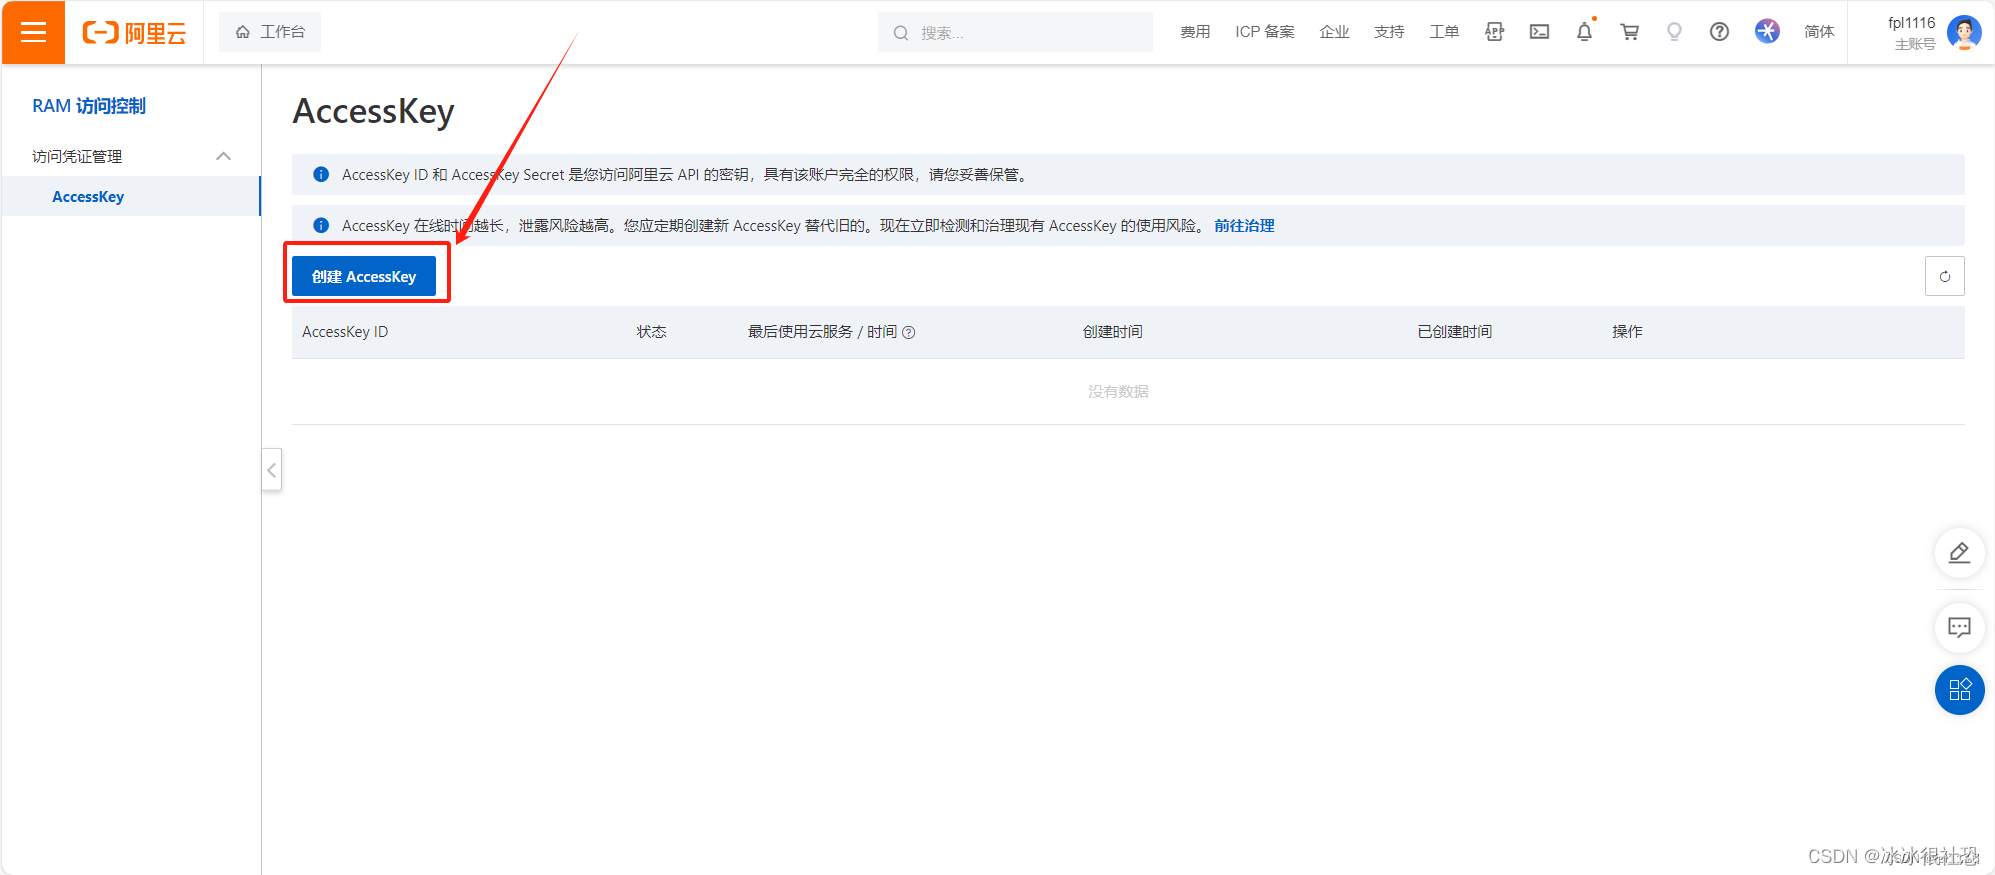
Task: Click the AccessKey page title
Action: point(374,111)
